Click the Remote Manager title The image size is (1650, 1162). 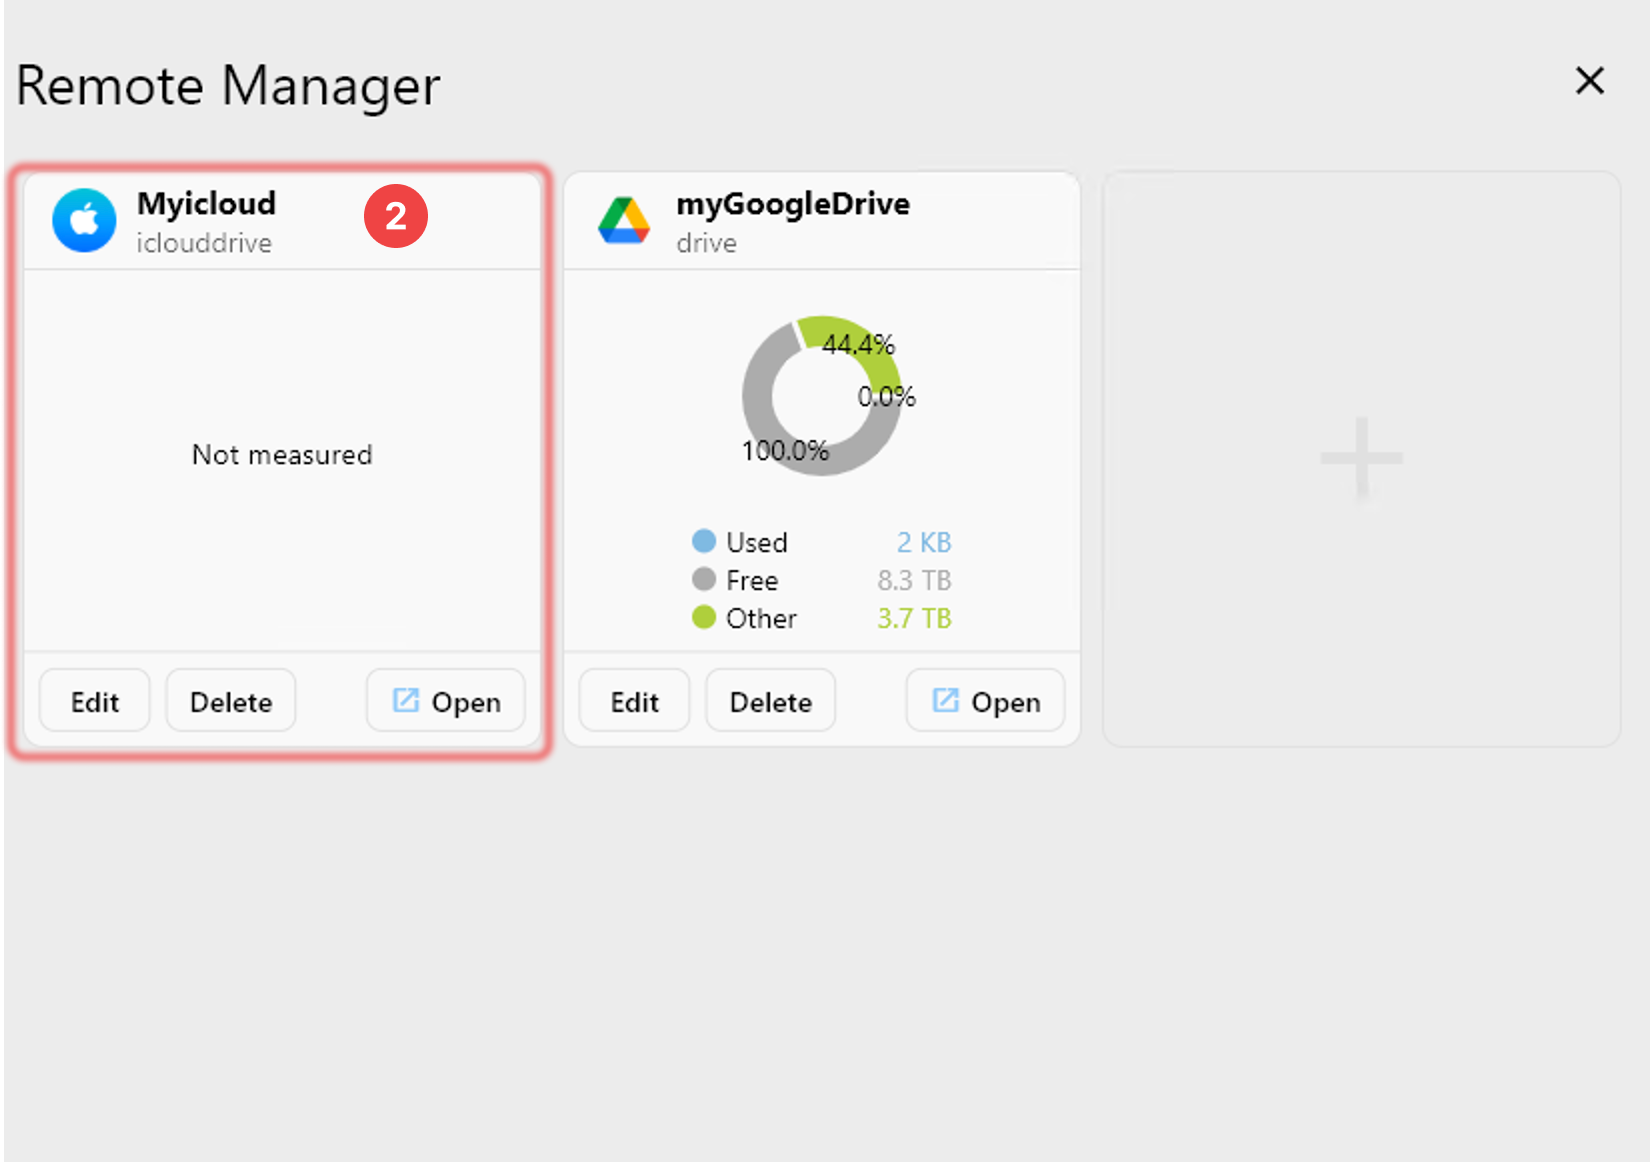pos(227,86)
